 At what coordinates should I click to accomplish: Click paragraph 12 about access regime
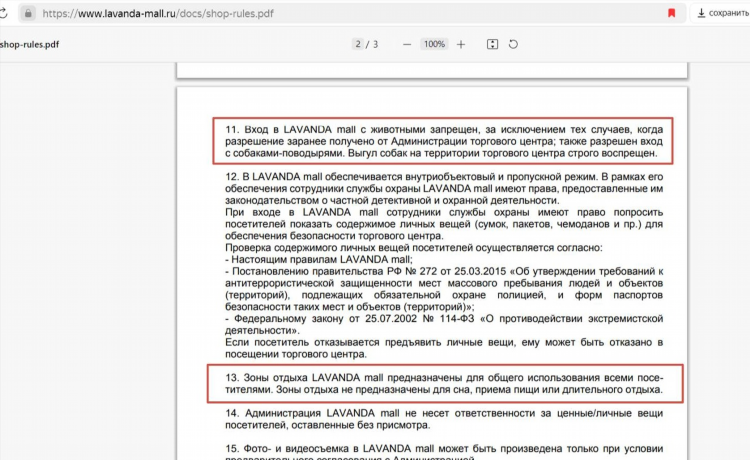pyautogui.click(x=444, y=188)
